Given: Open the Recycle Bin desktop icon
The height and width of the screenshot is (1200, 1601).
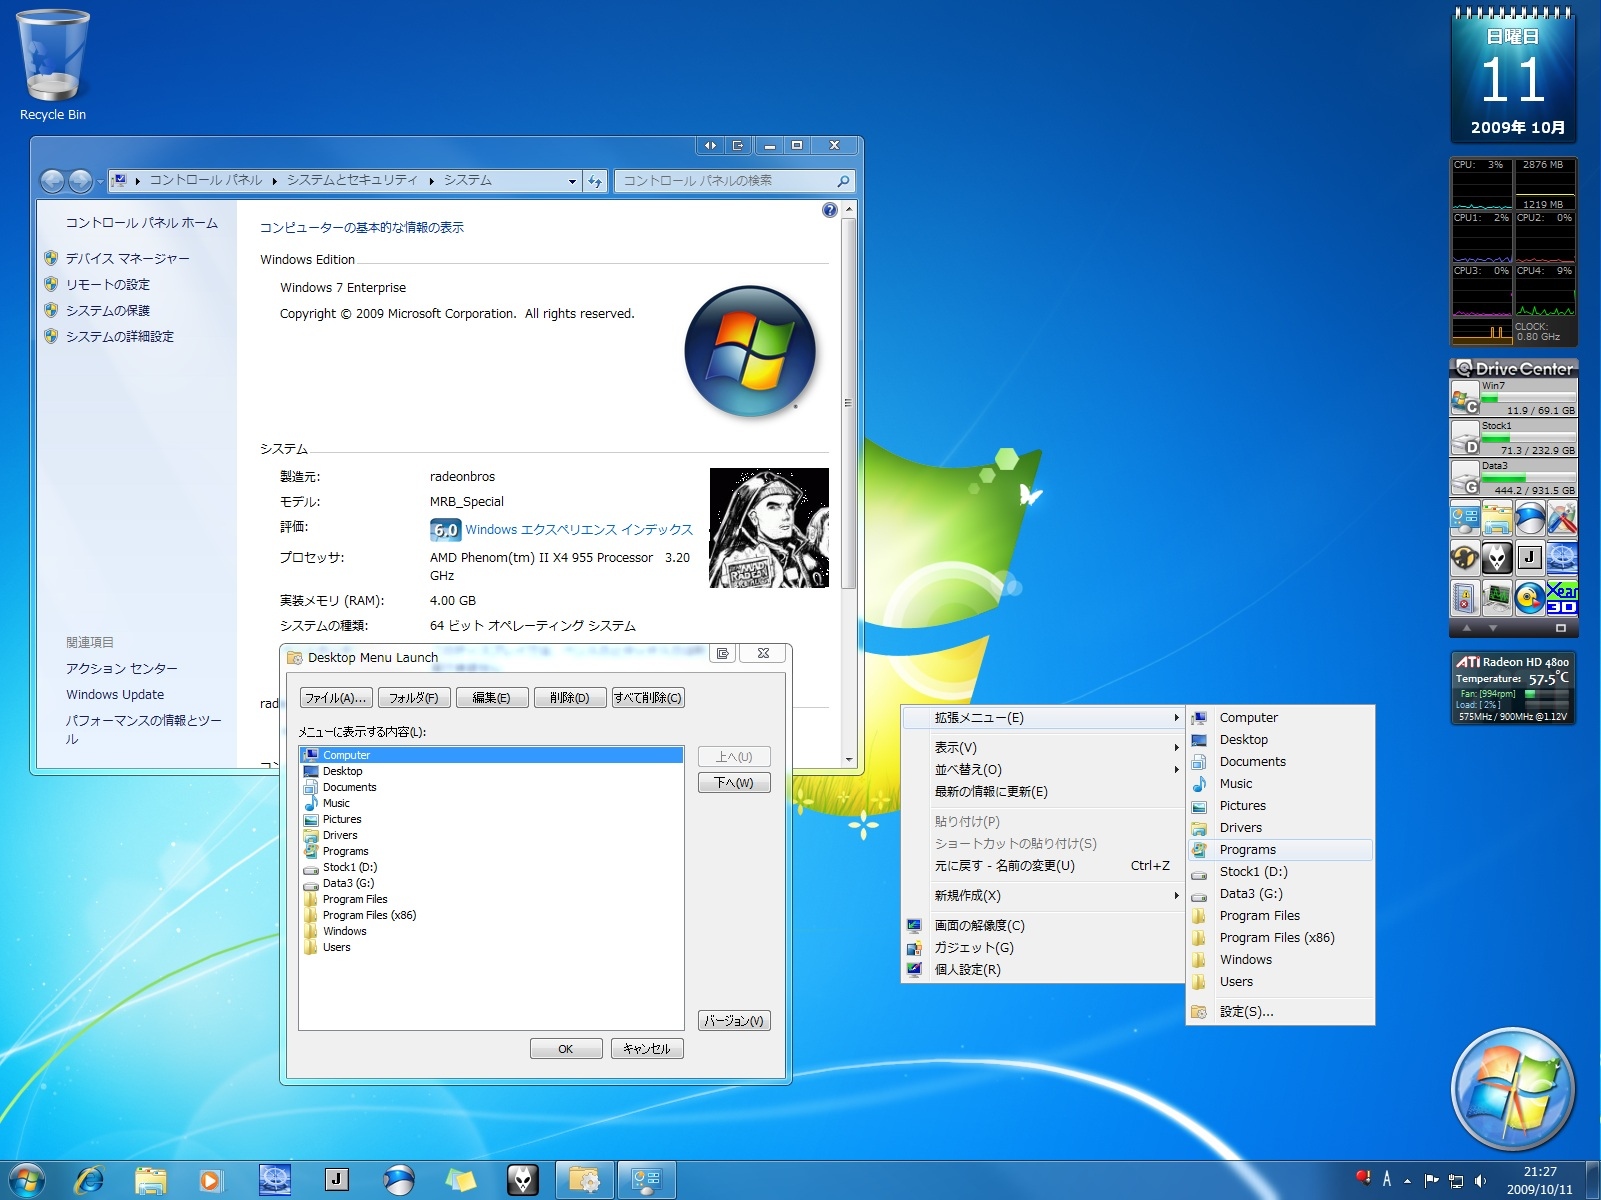Looking at the screenshot, I should click(x=53, y=65).
